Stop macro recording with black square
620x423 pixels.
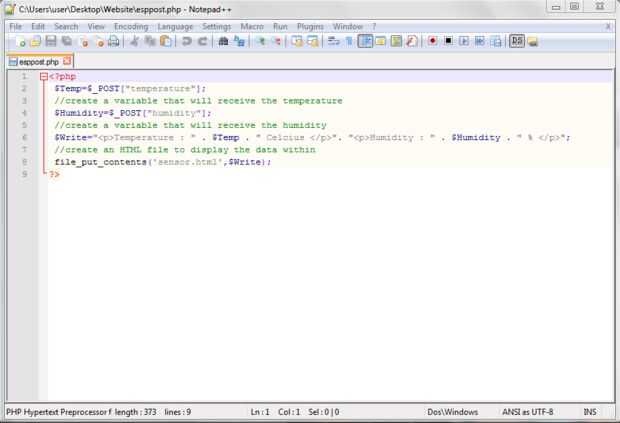(x=448, y=41)
